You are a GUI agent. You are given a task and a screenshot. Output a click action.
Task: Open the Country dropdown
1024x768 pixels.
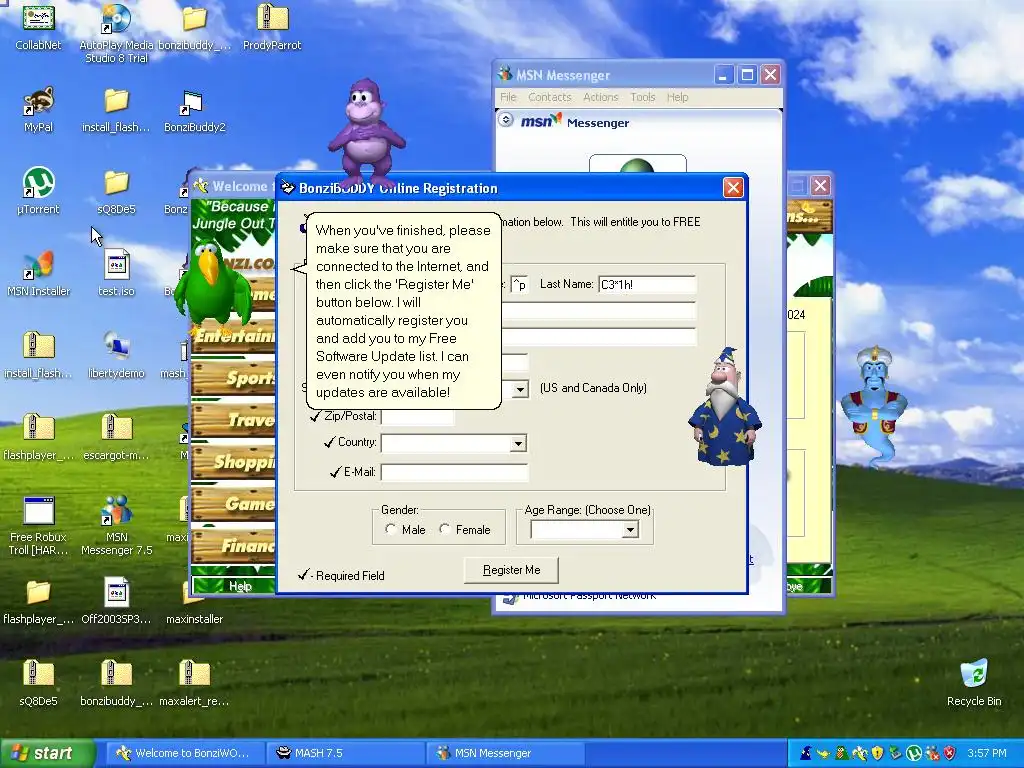point(518,443)
